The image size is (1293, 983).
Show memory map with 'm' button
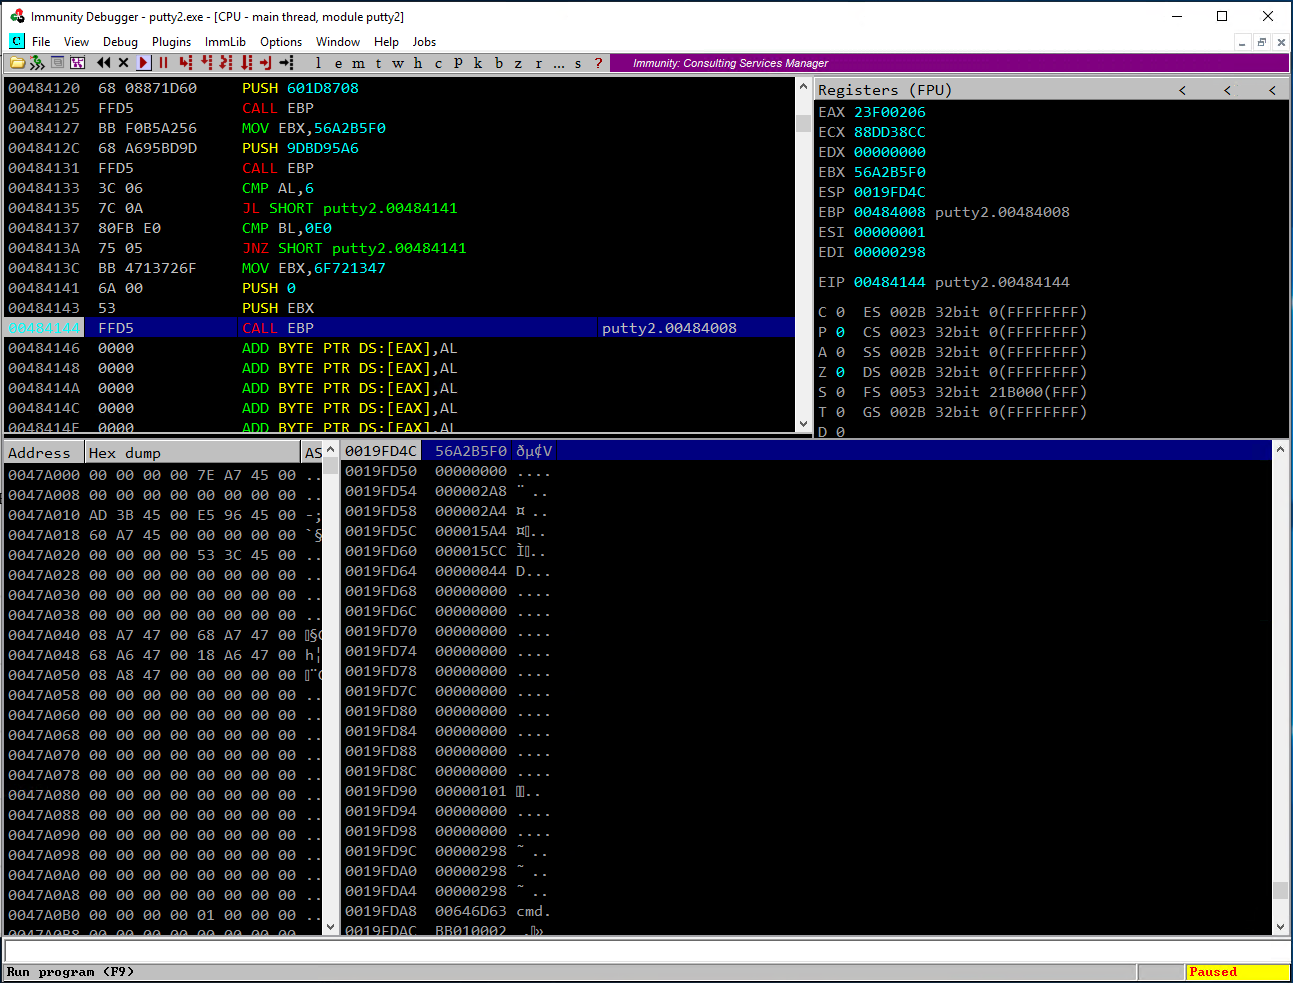[358, 63]
